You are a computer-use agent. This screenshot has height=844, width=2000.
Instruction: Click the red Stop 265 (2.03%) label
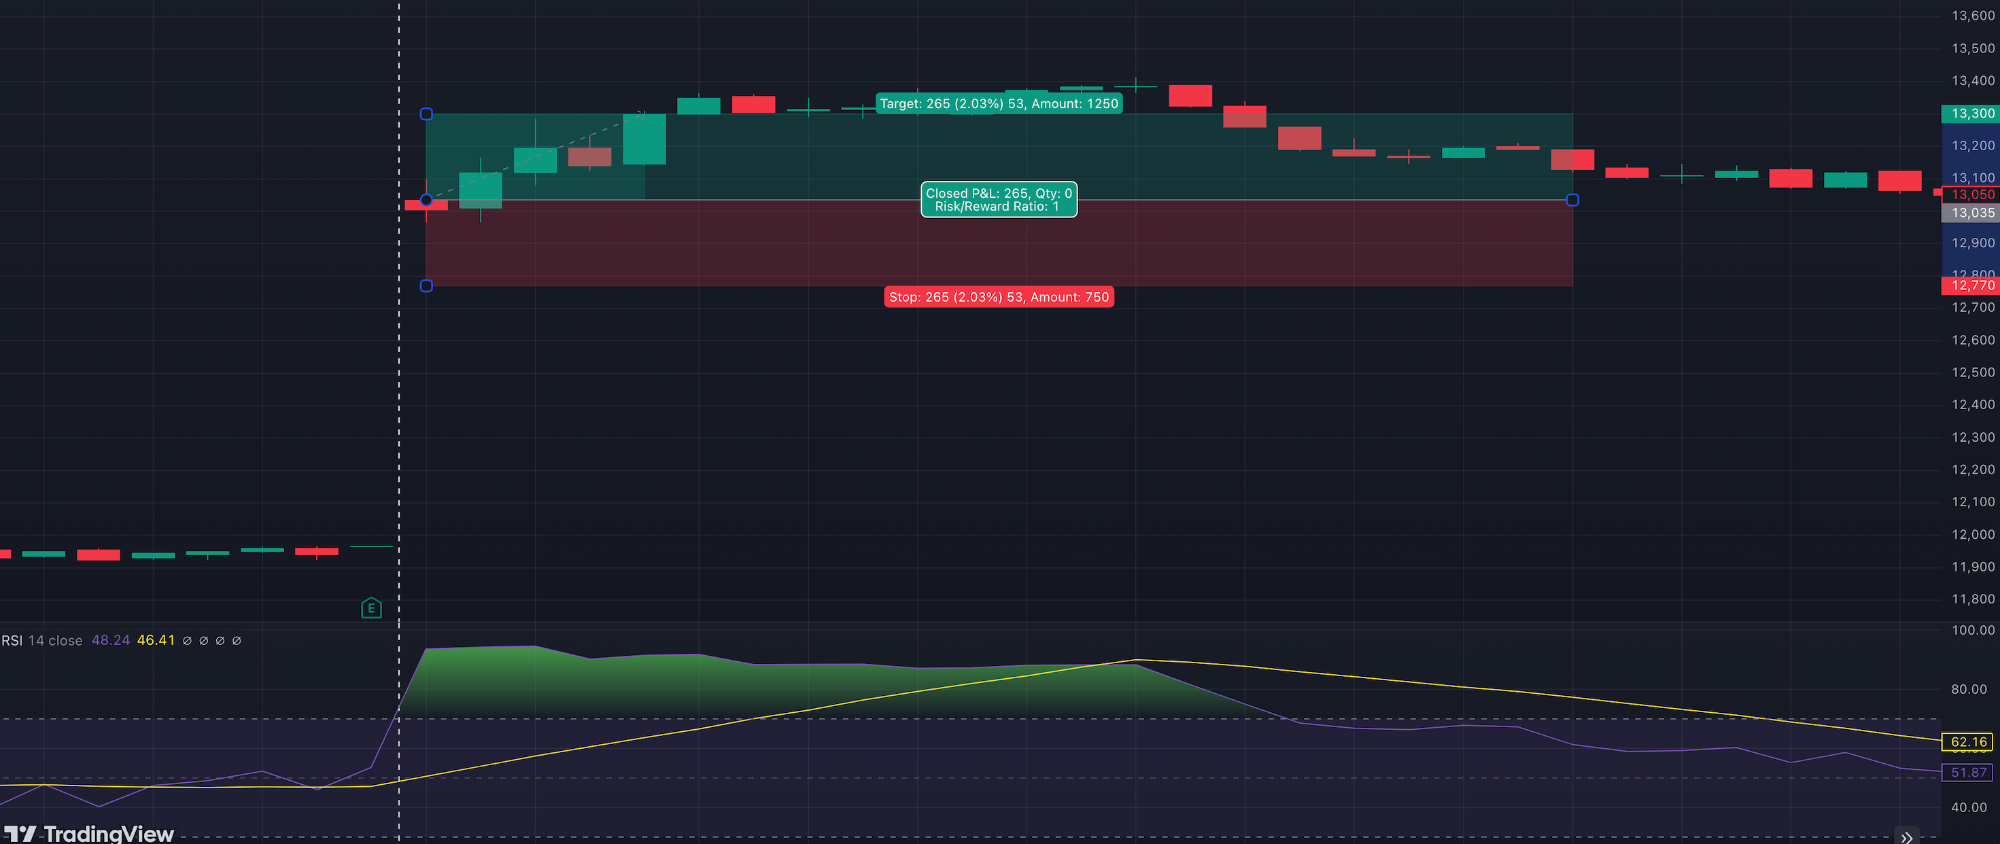coord(999,297)
